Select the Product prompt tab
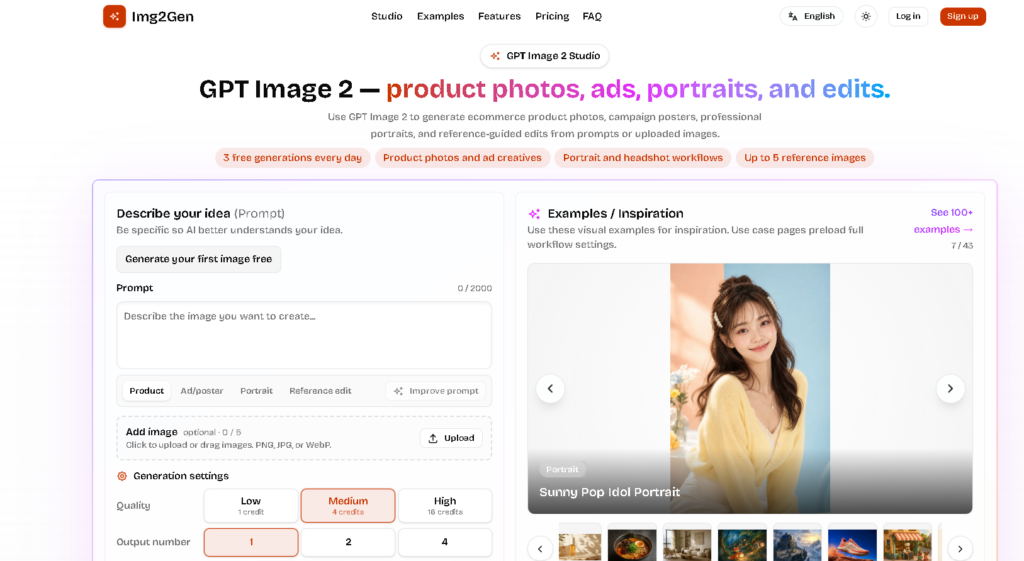This screenshot has width=1024, height=561. (146, 391)
